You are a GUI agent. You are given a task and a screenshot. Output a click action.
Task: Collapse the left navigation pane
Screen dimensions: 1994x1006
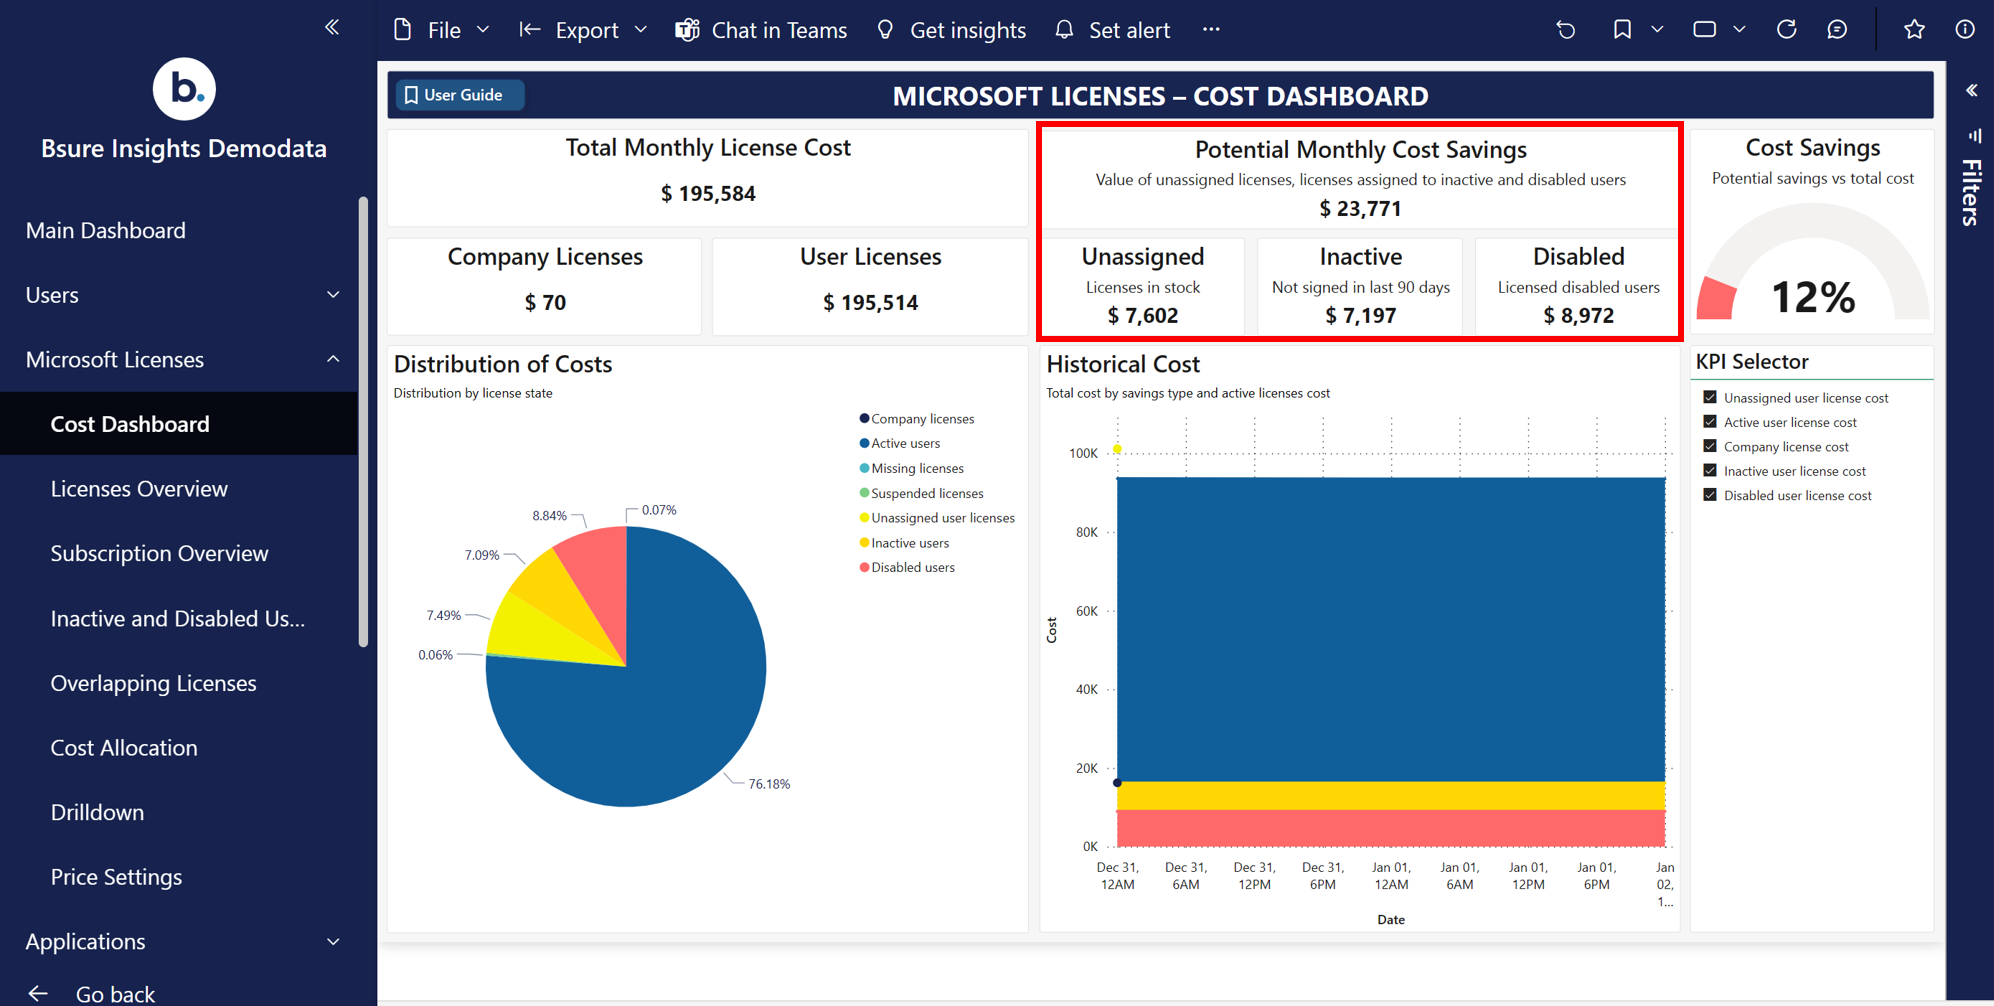click(x=332, y=27)
